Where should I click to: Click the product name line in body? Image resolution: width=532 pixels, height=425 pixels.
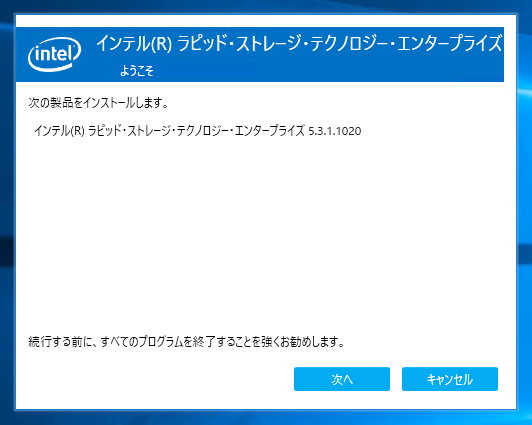click(x=197, y=131)
